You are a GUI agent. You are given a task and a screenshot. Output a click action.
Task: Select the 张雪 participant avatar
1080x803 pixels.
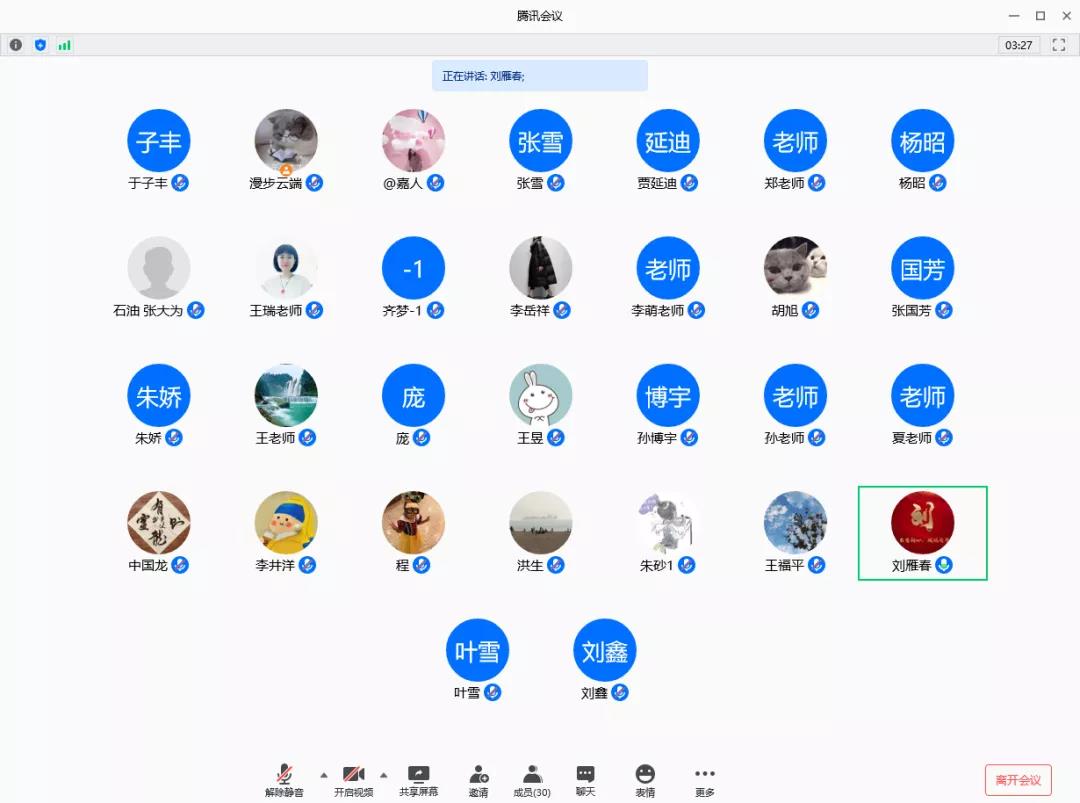coord(541,141)
